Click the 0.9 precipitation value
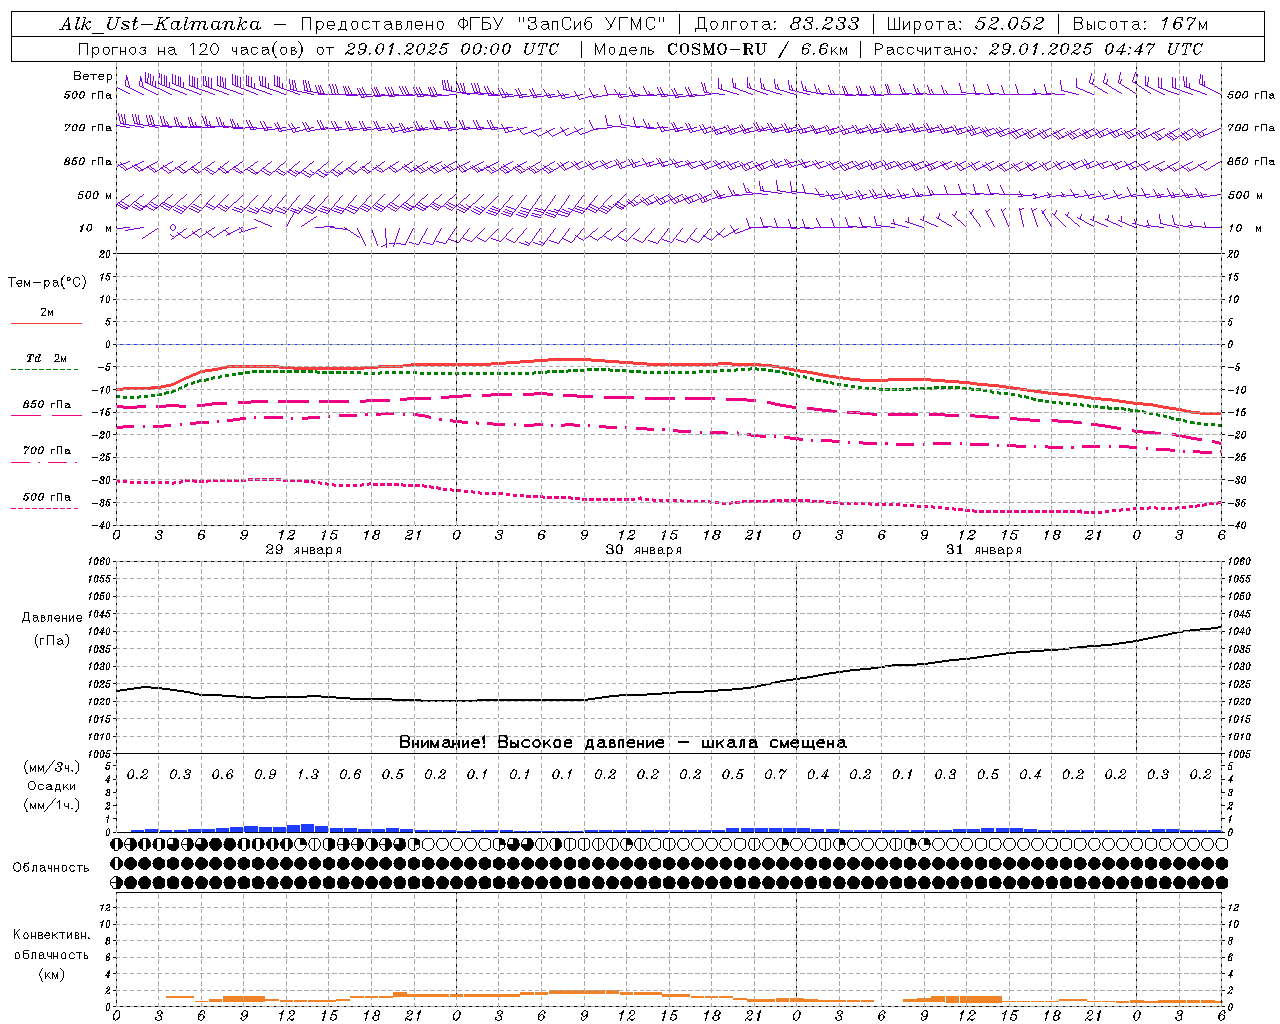Image resolution: width=1280 pixels, height=1024 pixels. [265, 775]
